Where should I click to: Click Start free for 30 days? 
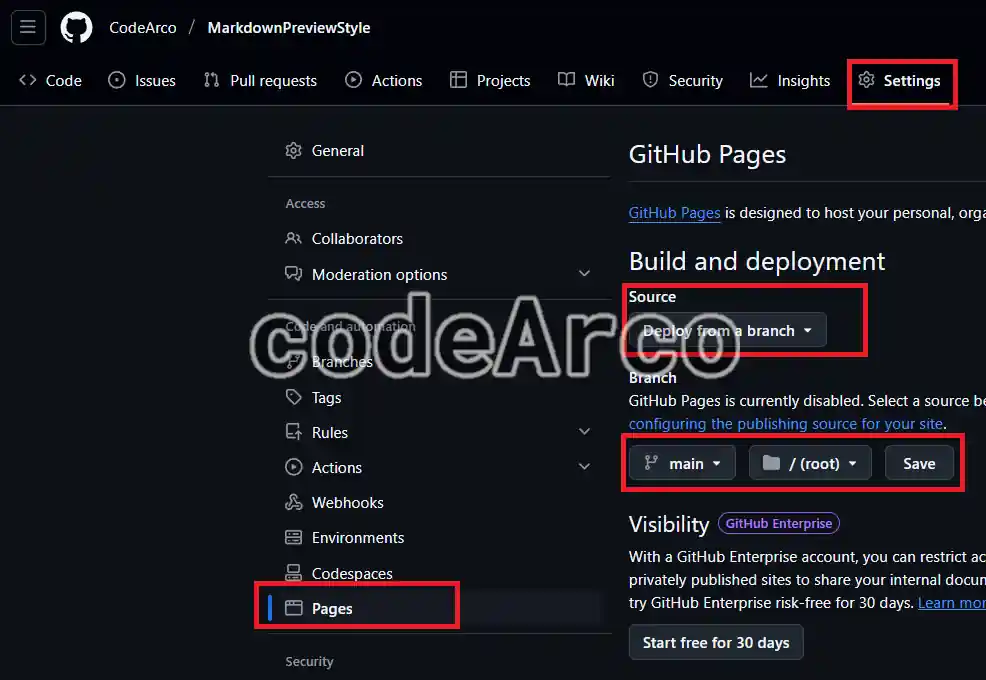[x=716, y=642]
